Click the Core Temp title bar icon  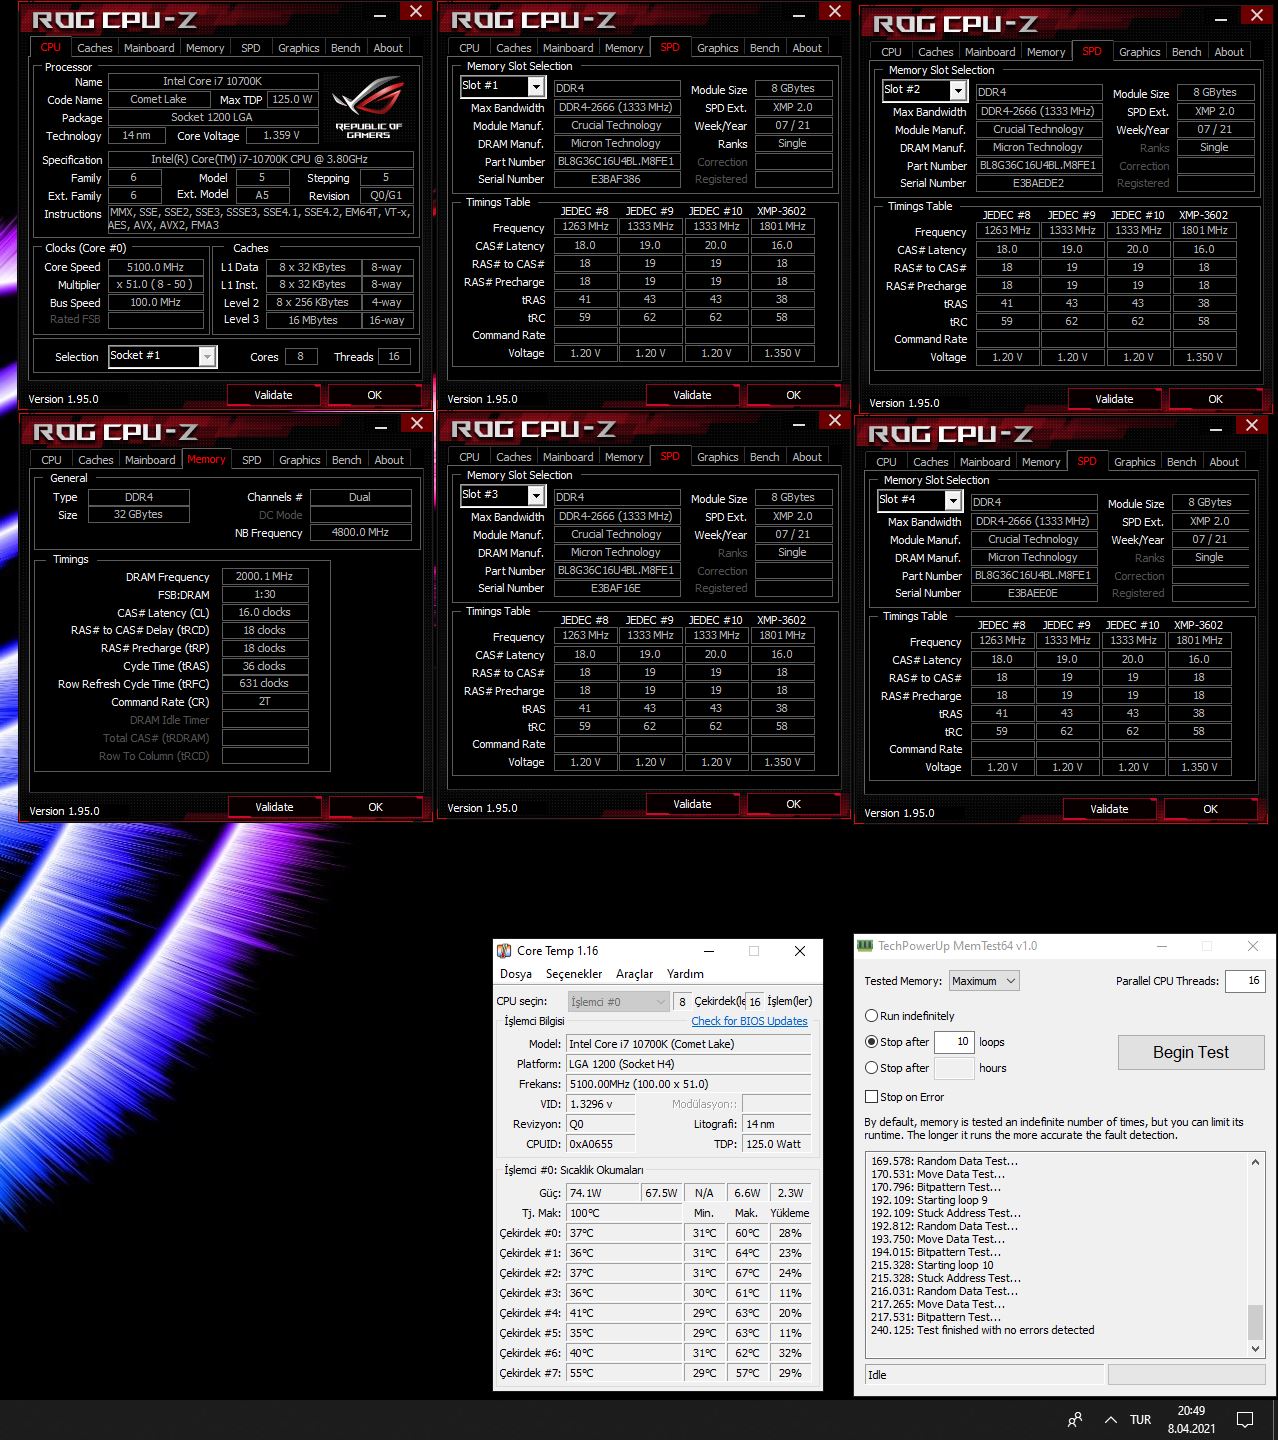point(505,951)
